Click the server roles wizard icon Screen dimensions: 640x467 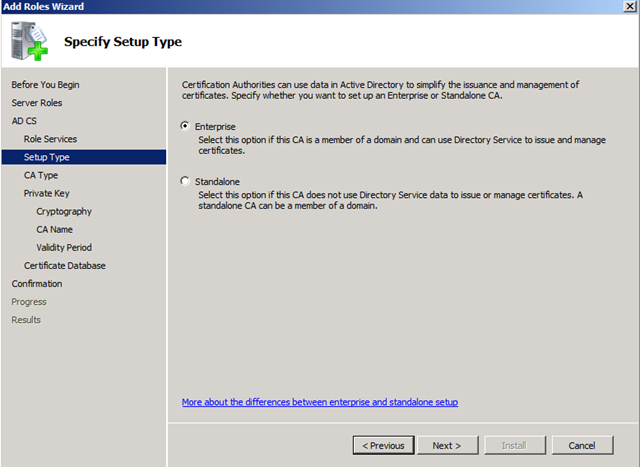29,41
